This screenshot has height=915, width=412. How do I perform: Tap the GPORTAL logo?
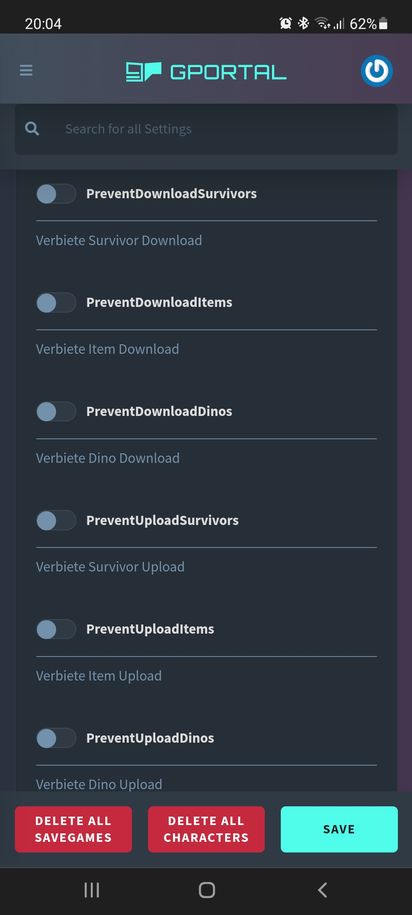(x=206, y=72)
